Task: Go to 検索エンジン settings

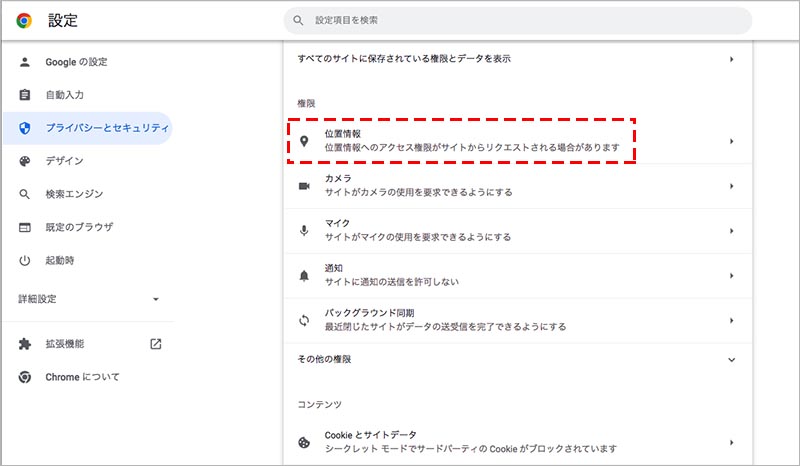Action: point(74,194)
